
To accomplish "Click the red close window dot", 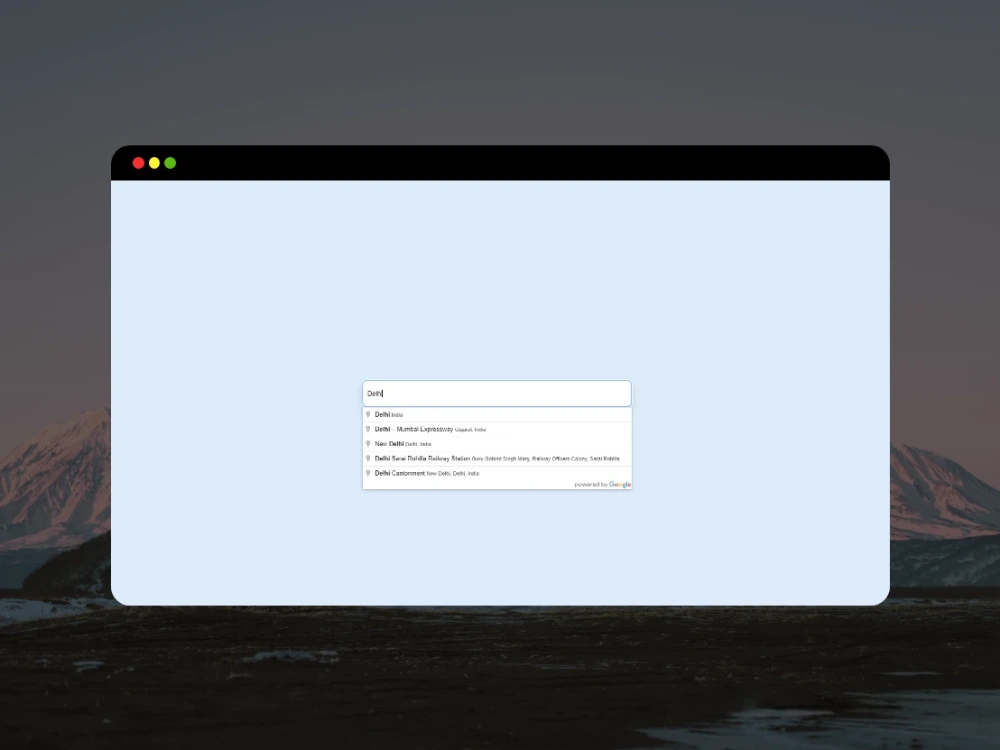I will (138, 163).
